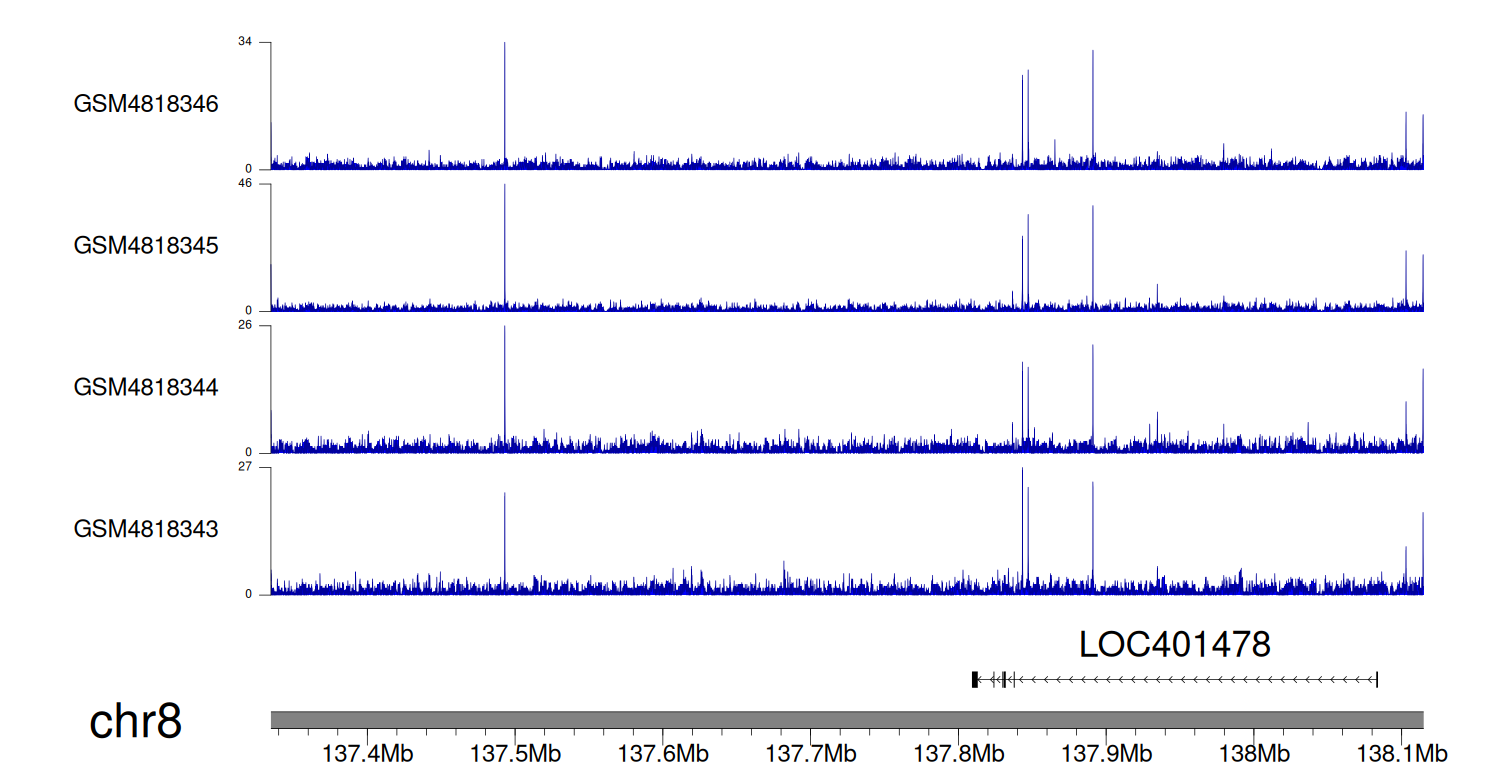The height and width of the screenshot is (780, 1500).
Task: Click the 137.8Mb axis label
Action: coord(958,752)
